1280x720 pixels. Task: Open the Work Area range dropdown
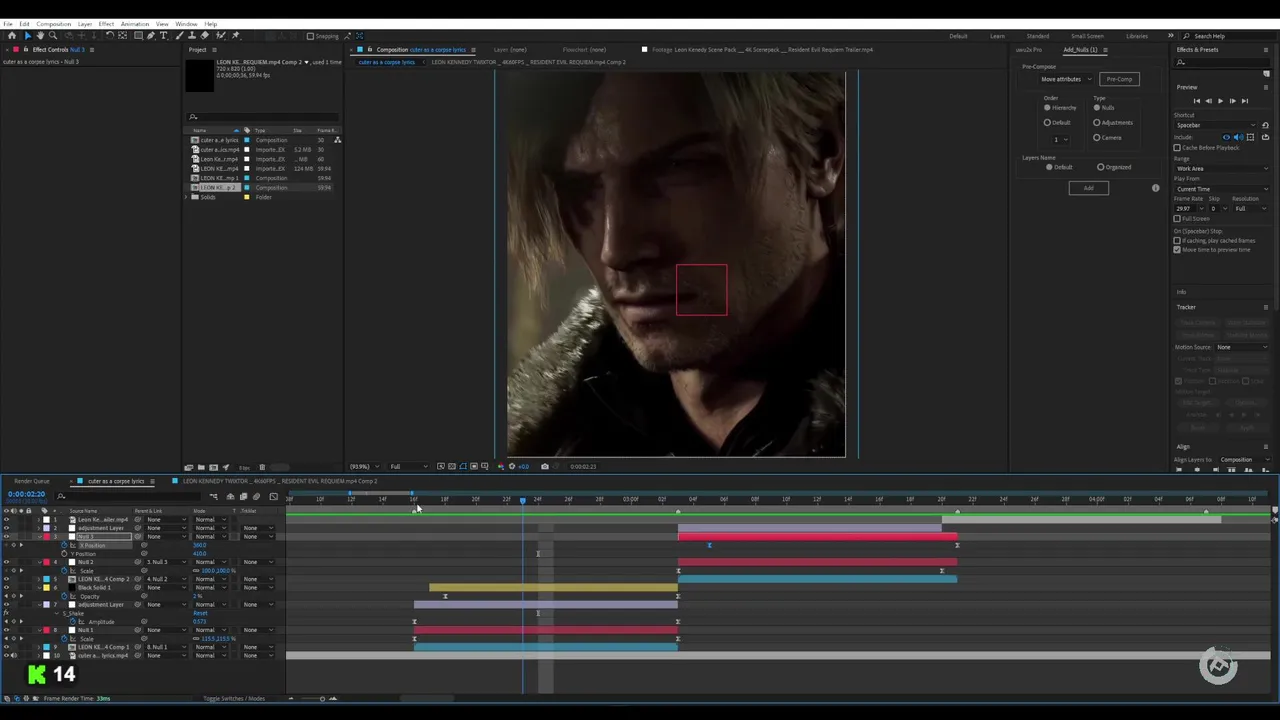[x=1222, y=168]
